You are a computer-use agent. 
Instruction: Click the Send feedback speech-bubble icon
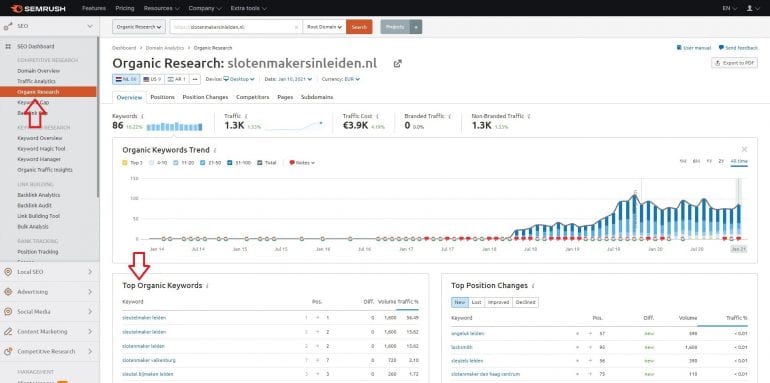[721, 48]
